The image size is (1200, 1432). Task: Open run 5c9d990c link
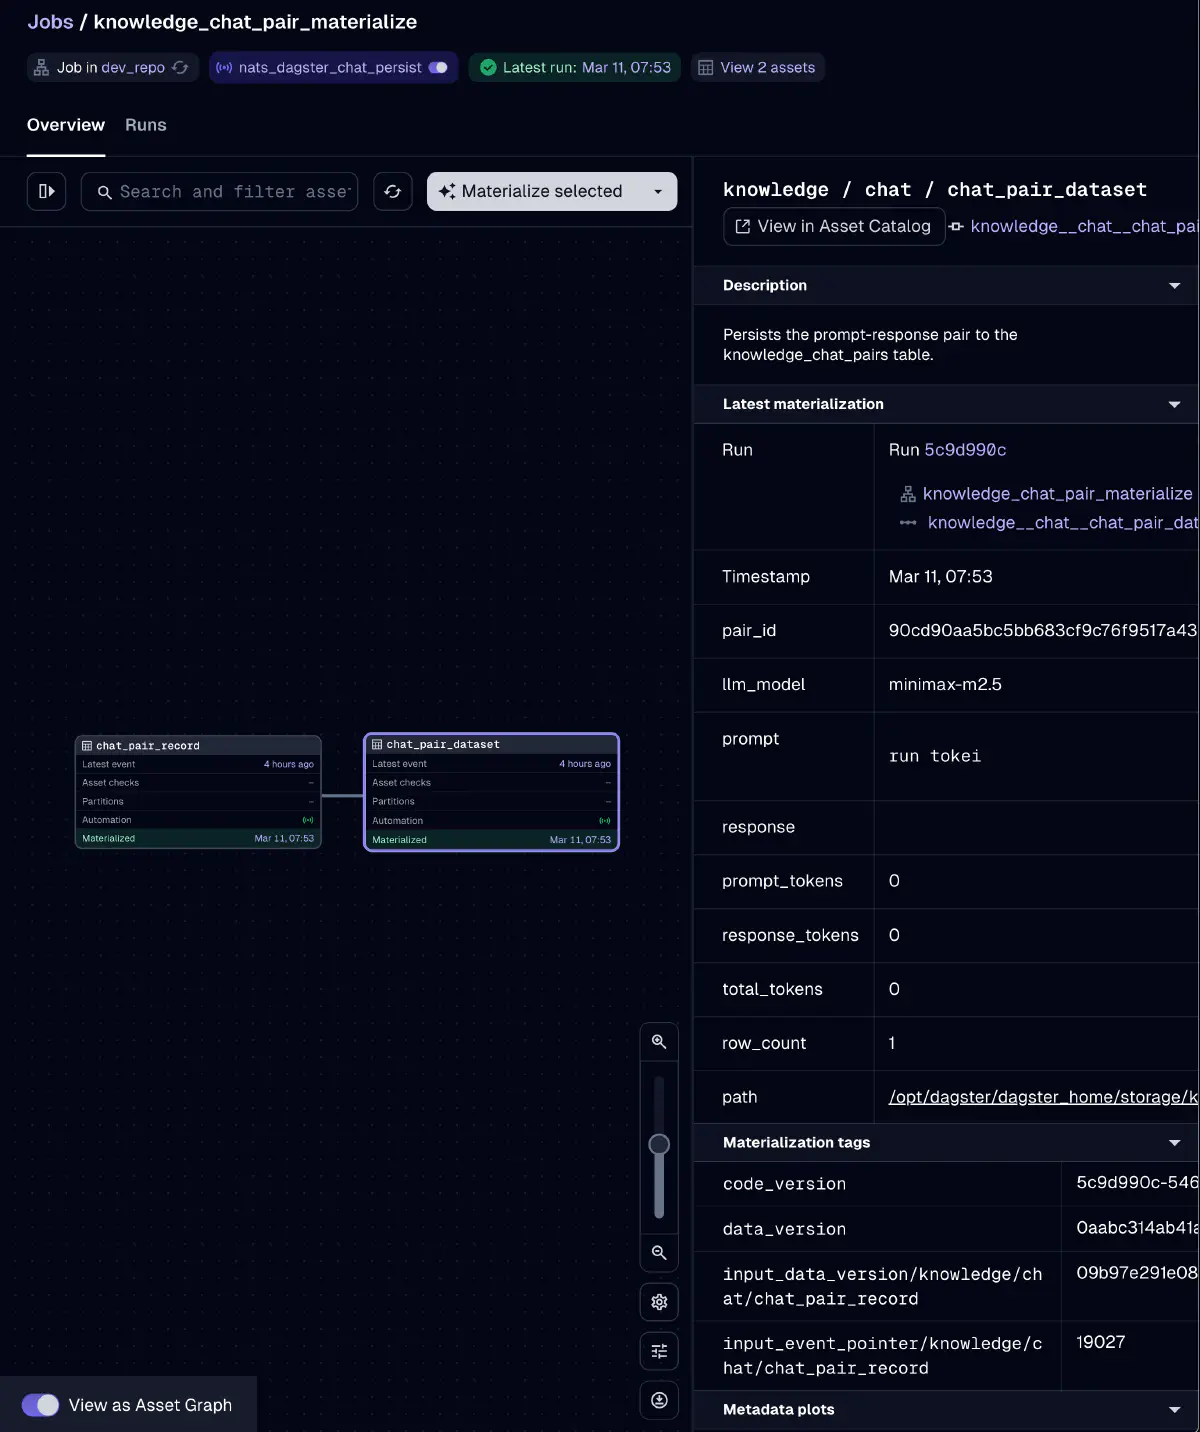(x=965, y=450)
